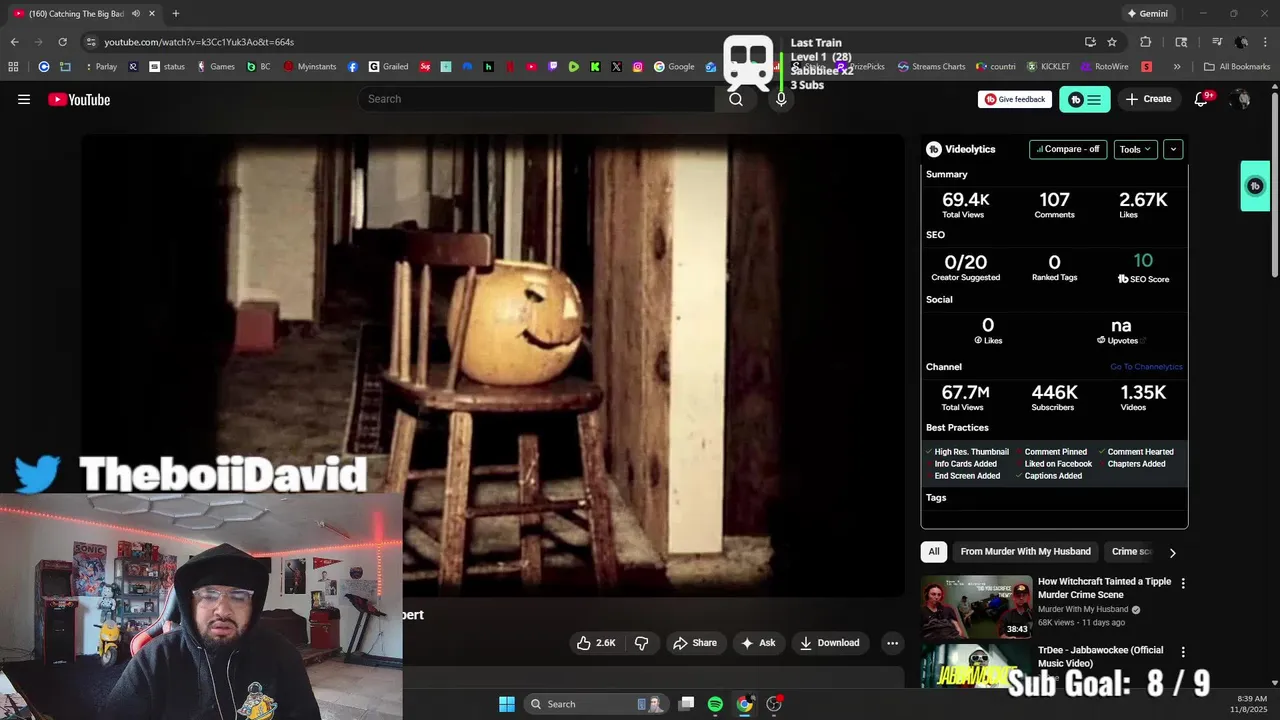Viewport: 1280px width, 720px height.
Task: Dislike the video with thumbs down
Action: 642,643
